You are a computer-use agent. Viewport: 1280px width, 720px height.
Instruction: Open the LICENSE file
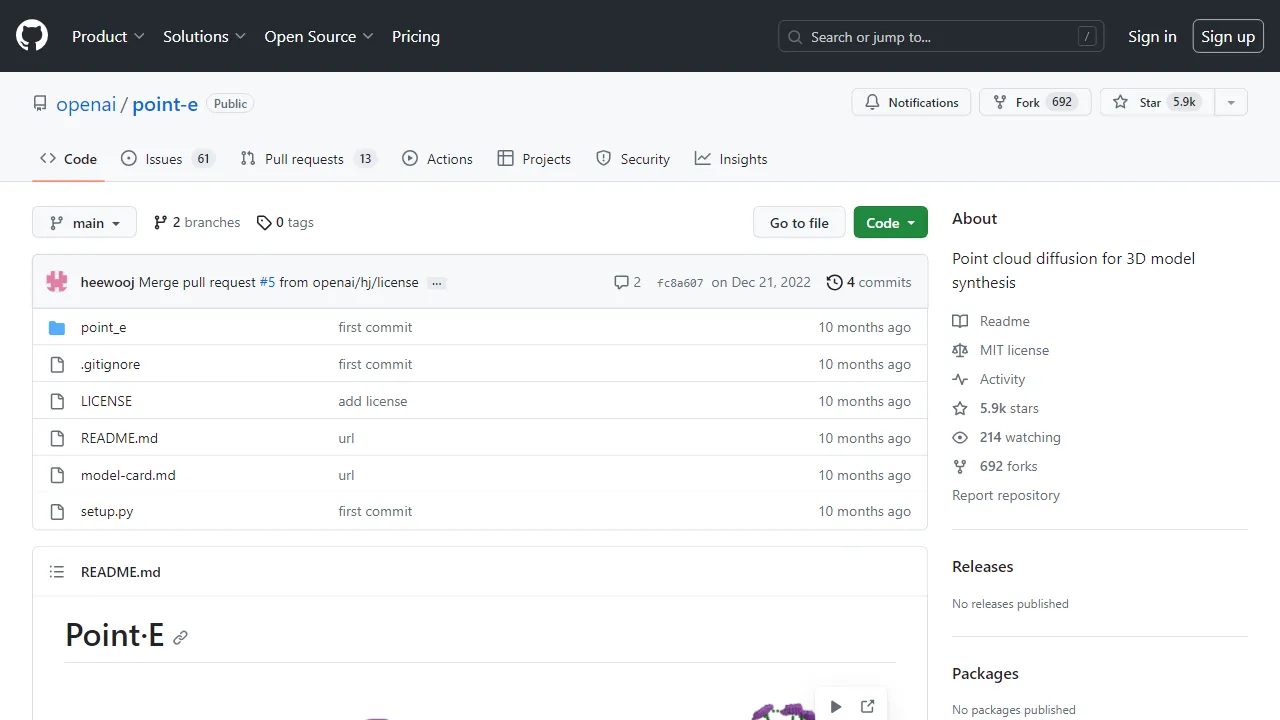click(106, 401)
